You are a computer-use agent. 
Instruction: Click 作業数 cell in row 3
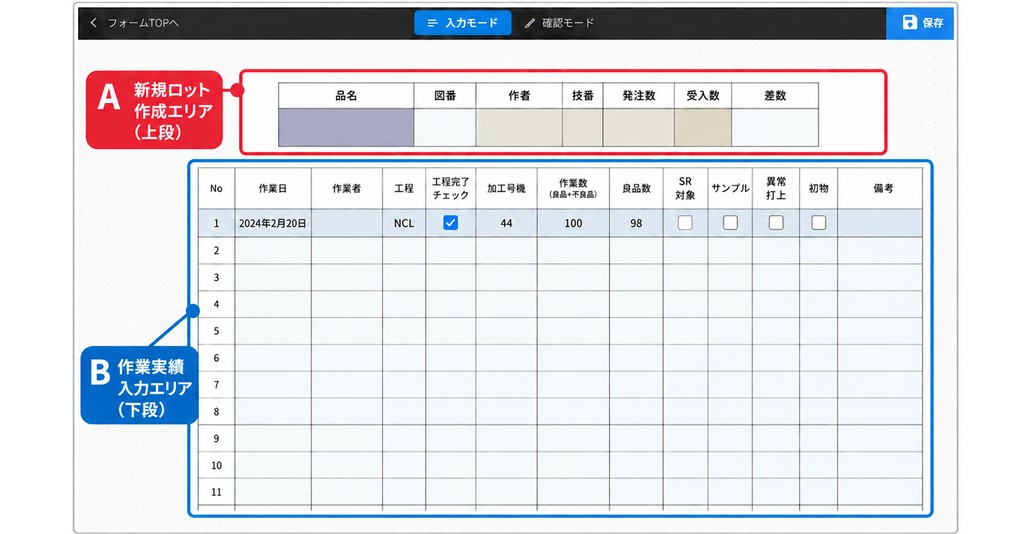574,278
